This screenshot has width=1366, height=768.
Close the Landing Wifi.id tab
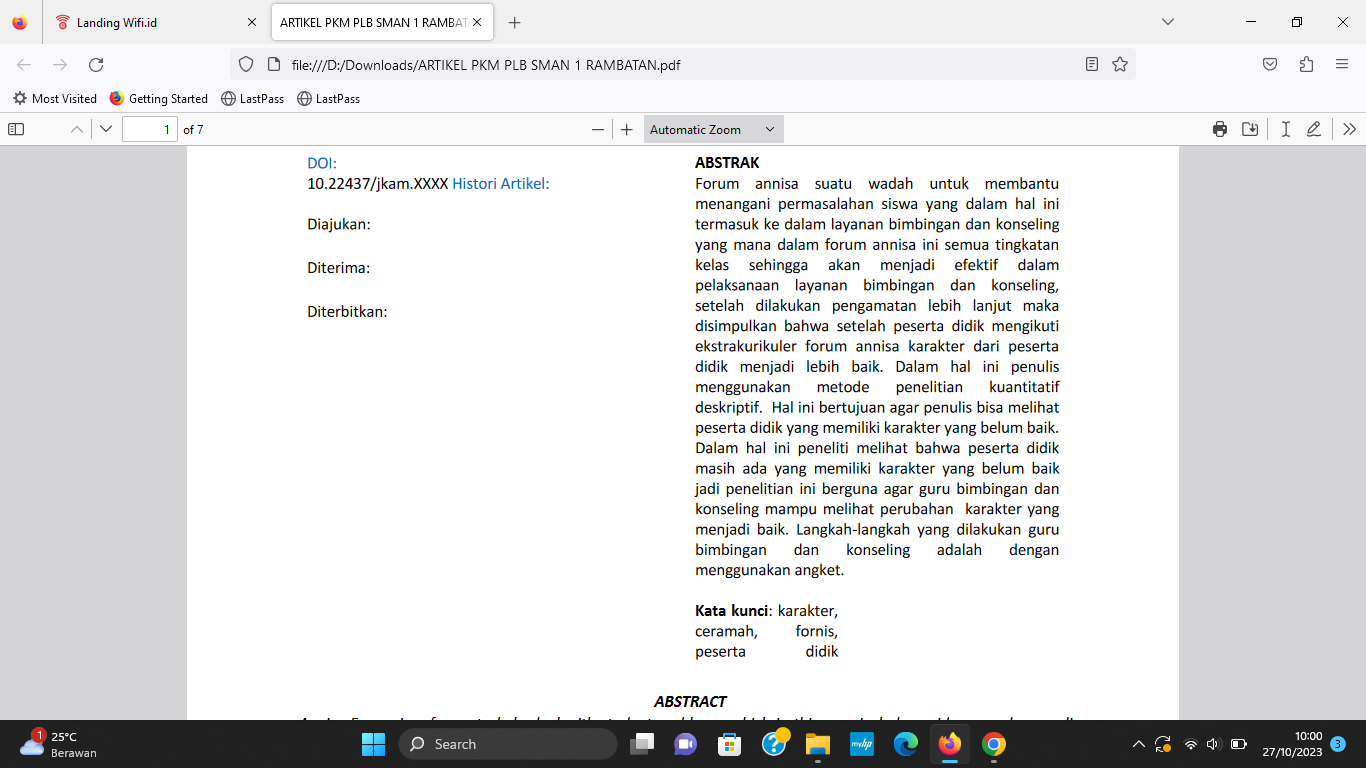252,22
